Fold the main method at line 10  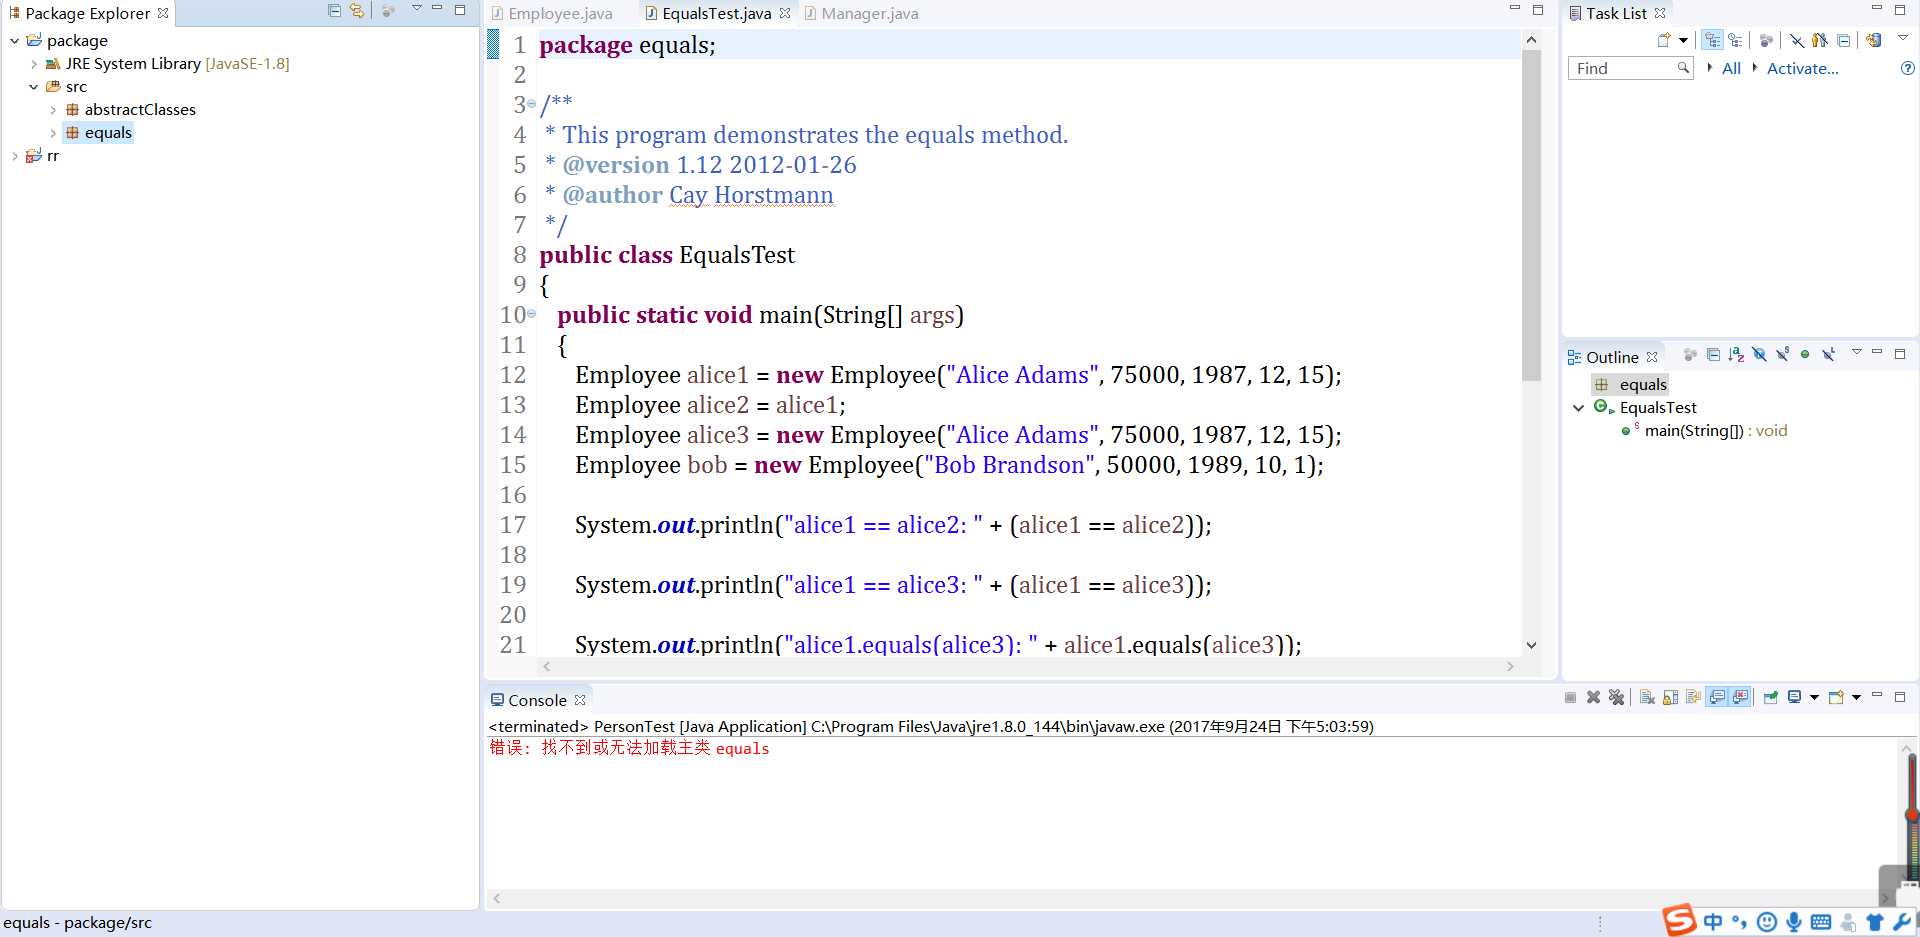pos(531,313)
